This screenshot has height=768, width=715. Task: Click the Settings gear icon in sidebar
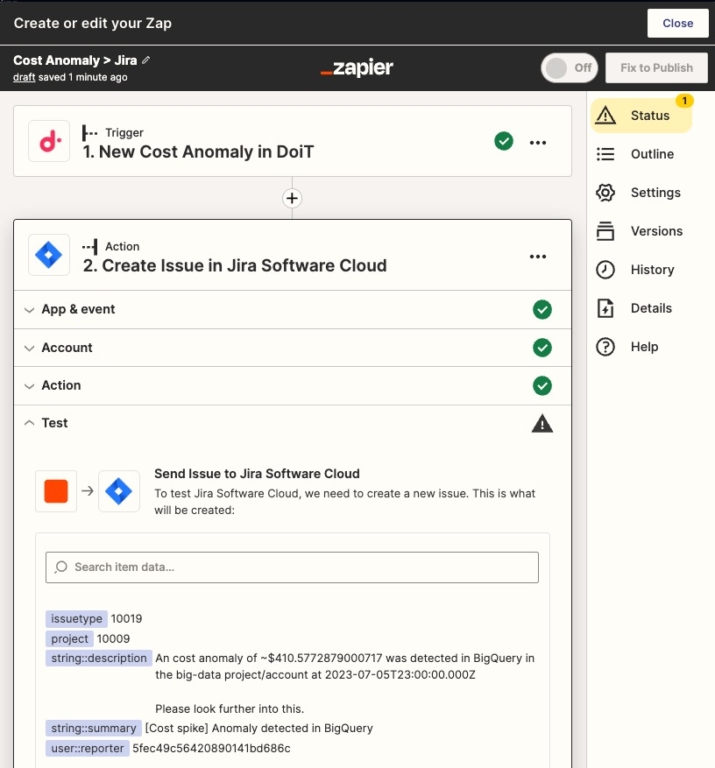(x=606, y=192)
